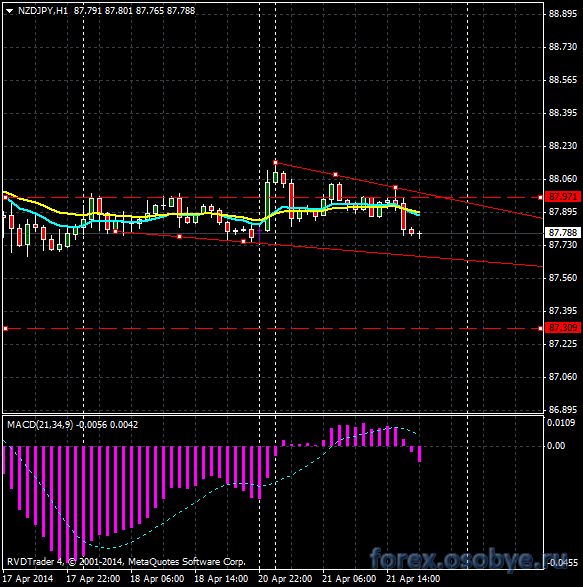The image size is (583, 587).
Task: Click the MACD(21,34,9) indicator label
Action: [x=40, y=425]
